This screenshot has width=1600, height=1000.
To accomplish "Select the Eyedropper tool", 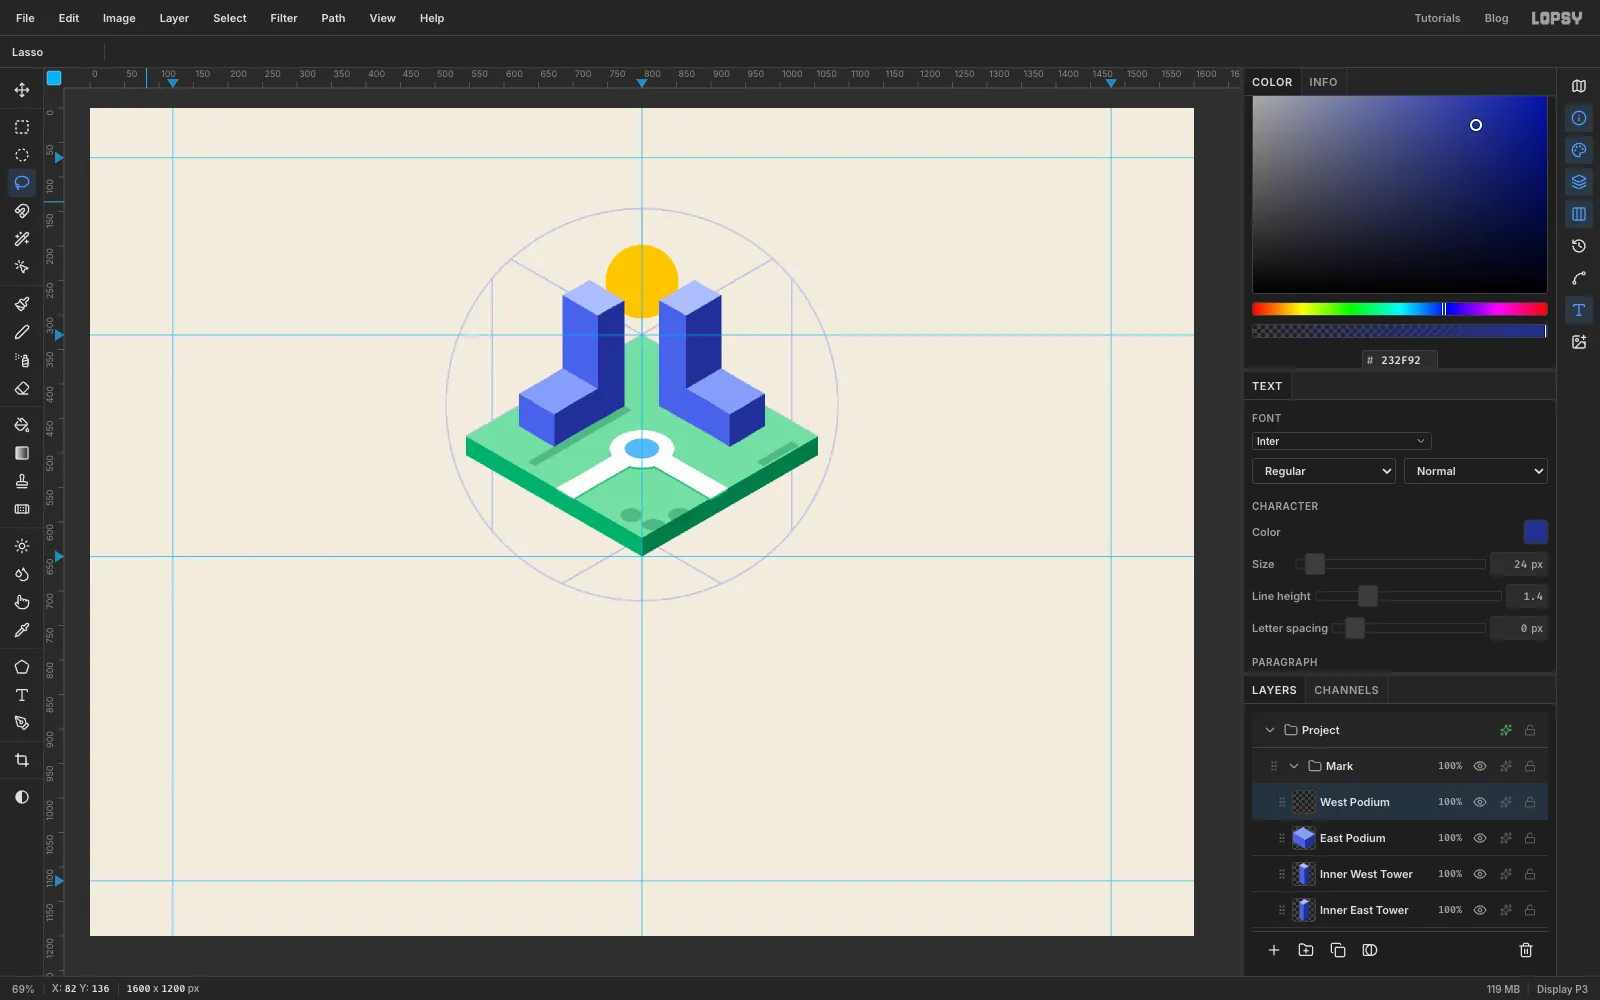I will [x=22, y=630].
